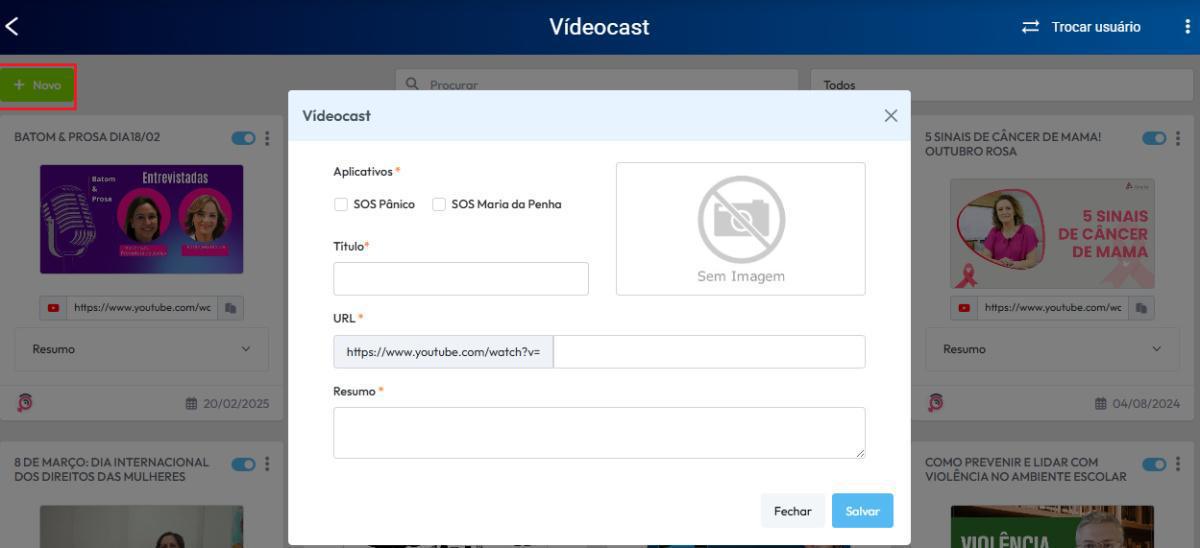Click the 8 DE MARÇO card title
Image resolution: width=1200 pixels, height=548 pixels.
(x=112, y=470)
